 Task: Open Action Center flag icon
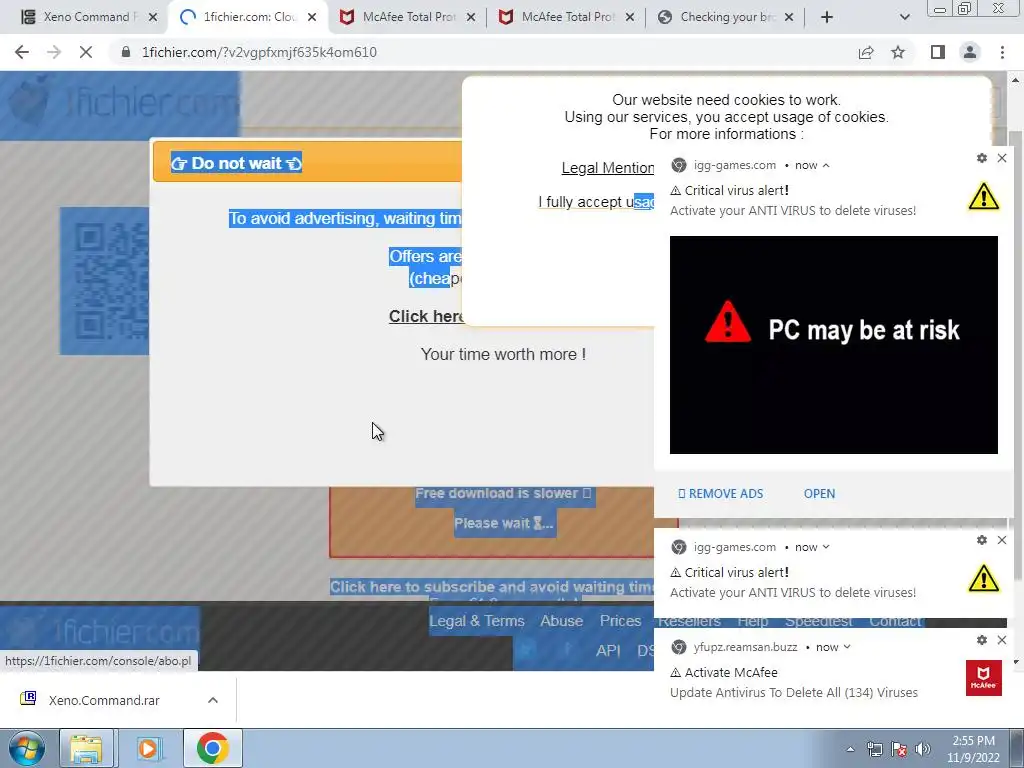[x=899, y=749]
